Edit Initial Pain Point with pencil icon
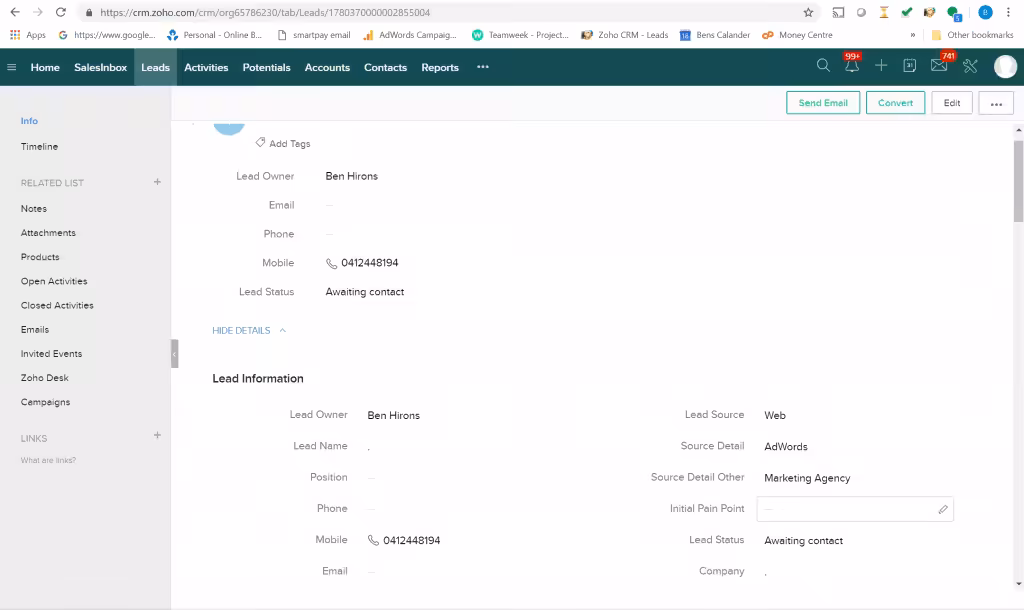This screenshot has height=610, width=1024. coord(942,509)
